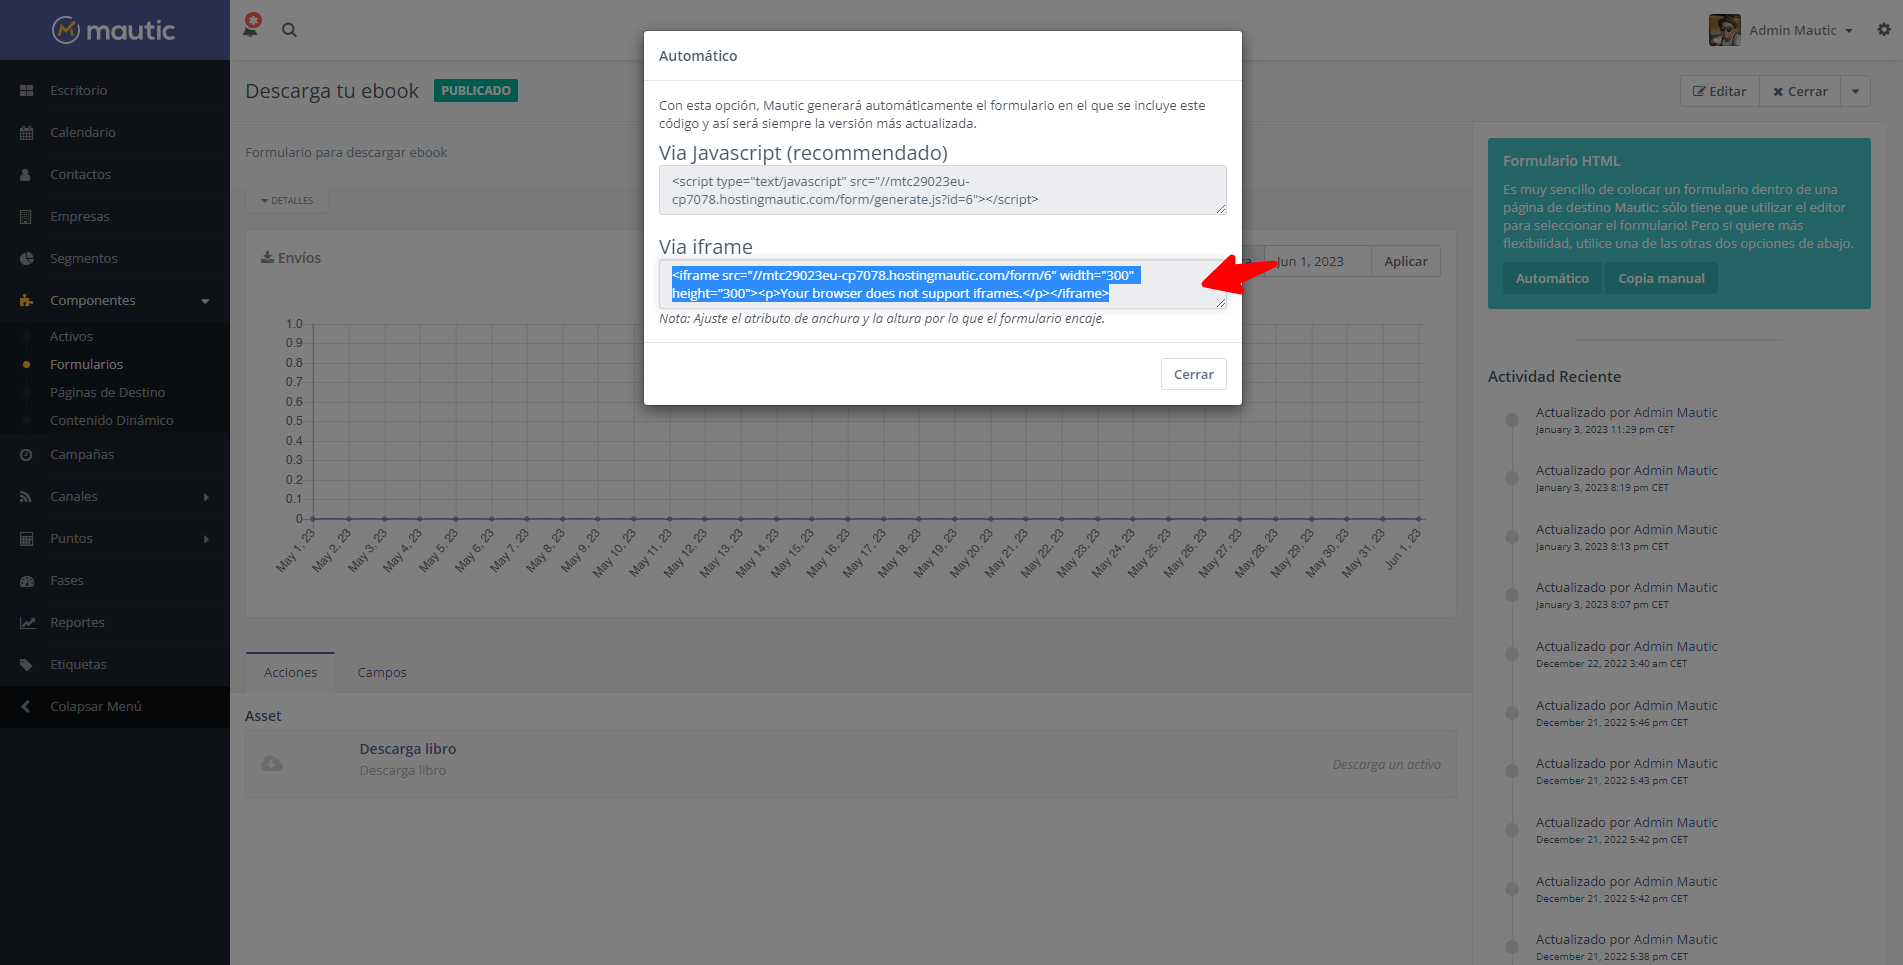
Task: Click the Aplicar date filter button
Action: tap(1406, 262)
